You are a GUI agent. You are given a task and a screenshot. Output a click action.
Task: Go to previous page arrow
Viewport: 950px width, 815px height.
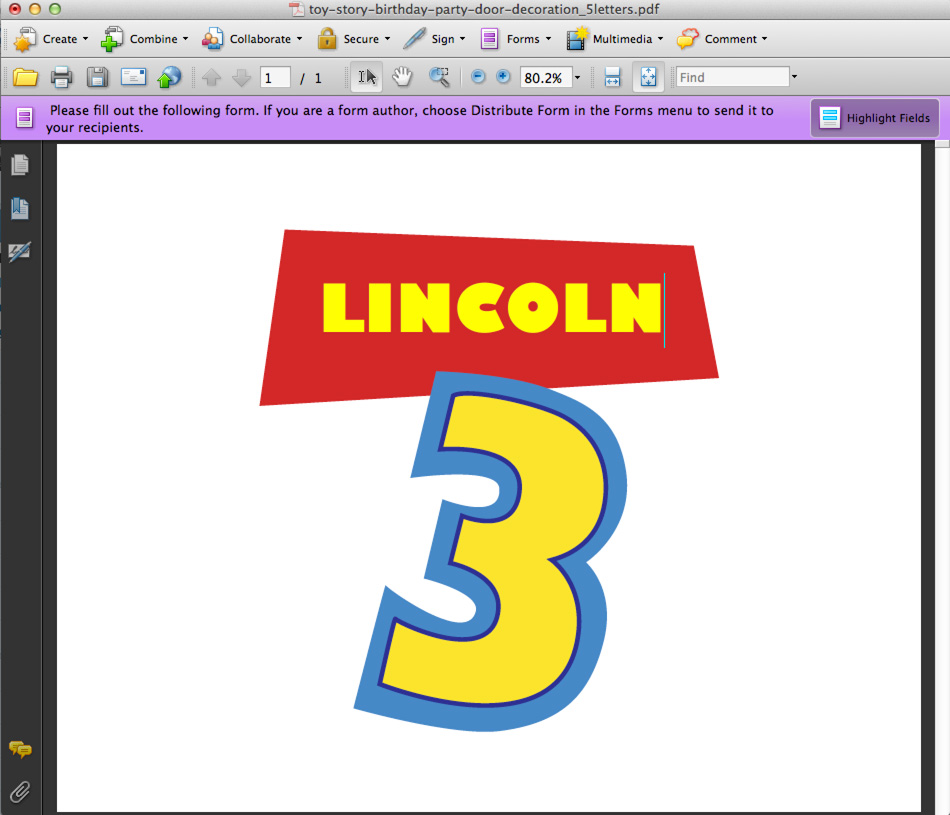coord(211,78)
